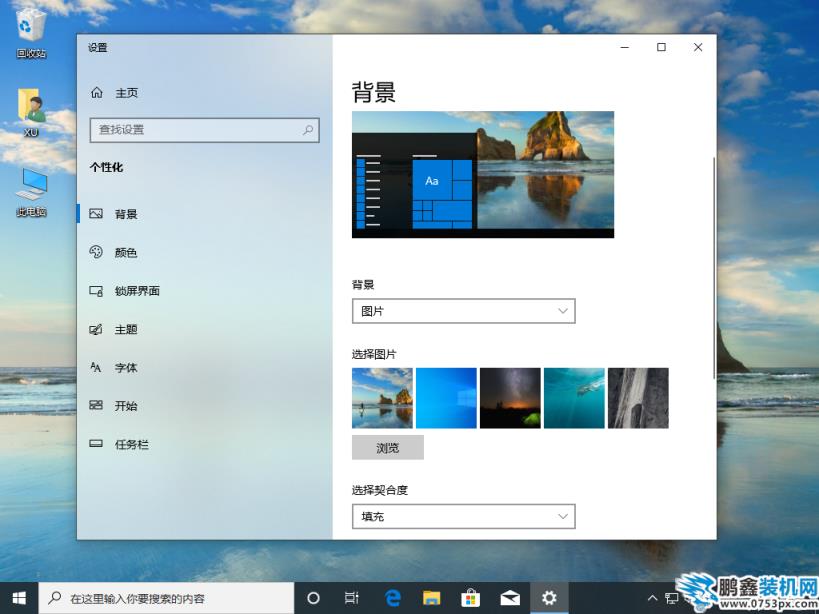Click the desktop background preview image
The height and width of the screenshot is (614, 819).
[x=483, y=174]
